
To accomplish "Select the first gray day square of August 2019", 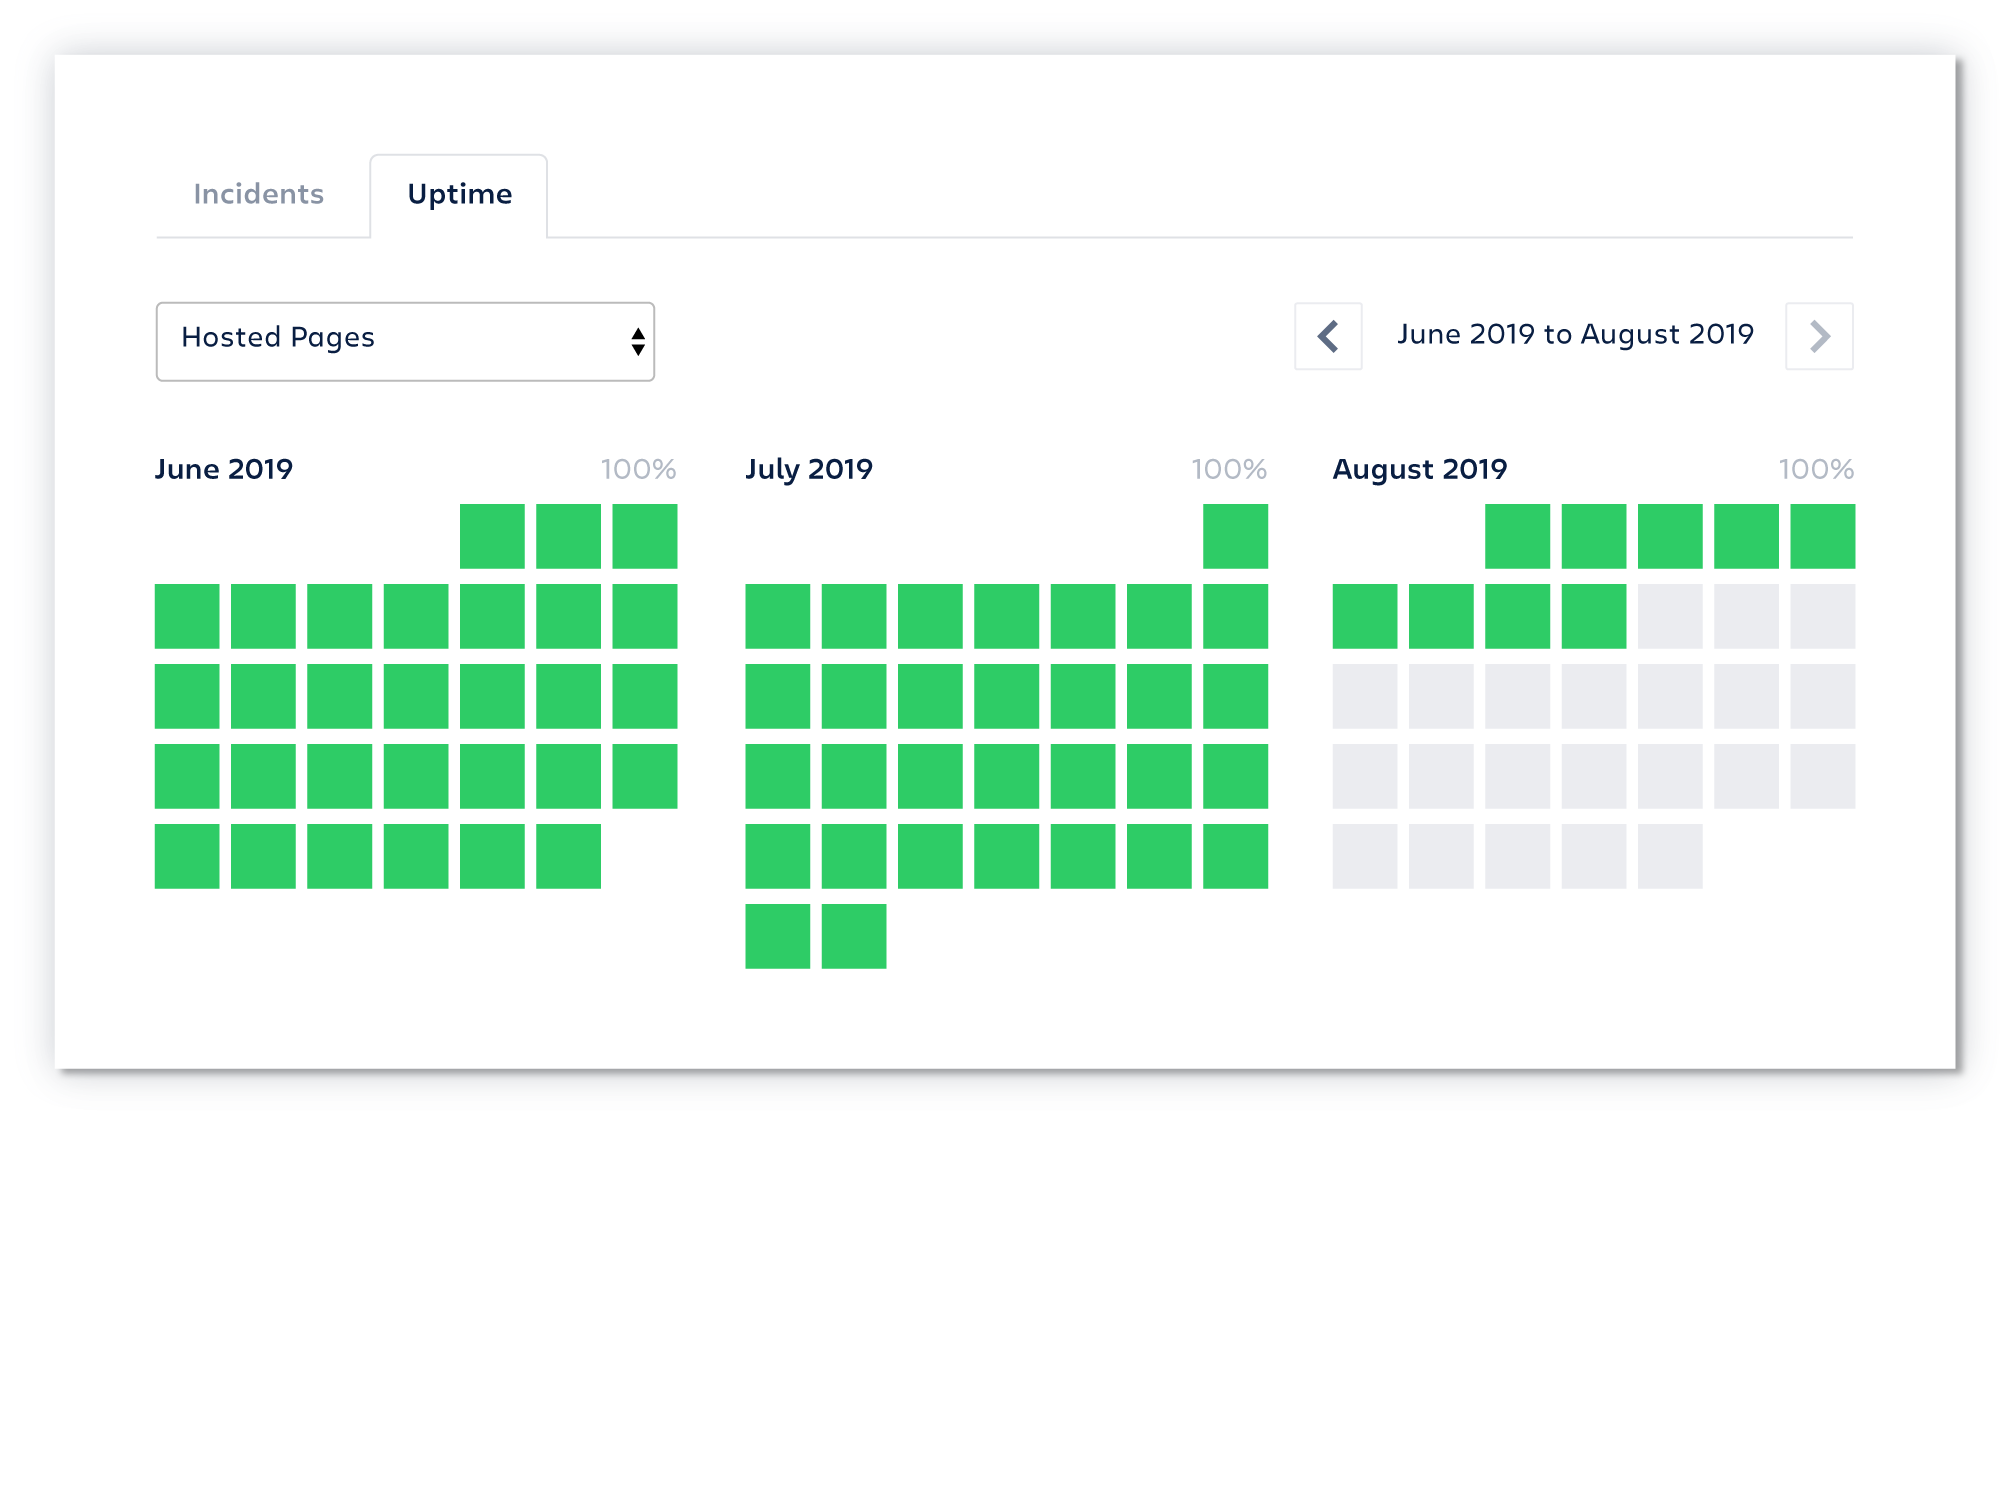I will 1670,616.
